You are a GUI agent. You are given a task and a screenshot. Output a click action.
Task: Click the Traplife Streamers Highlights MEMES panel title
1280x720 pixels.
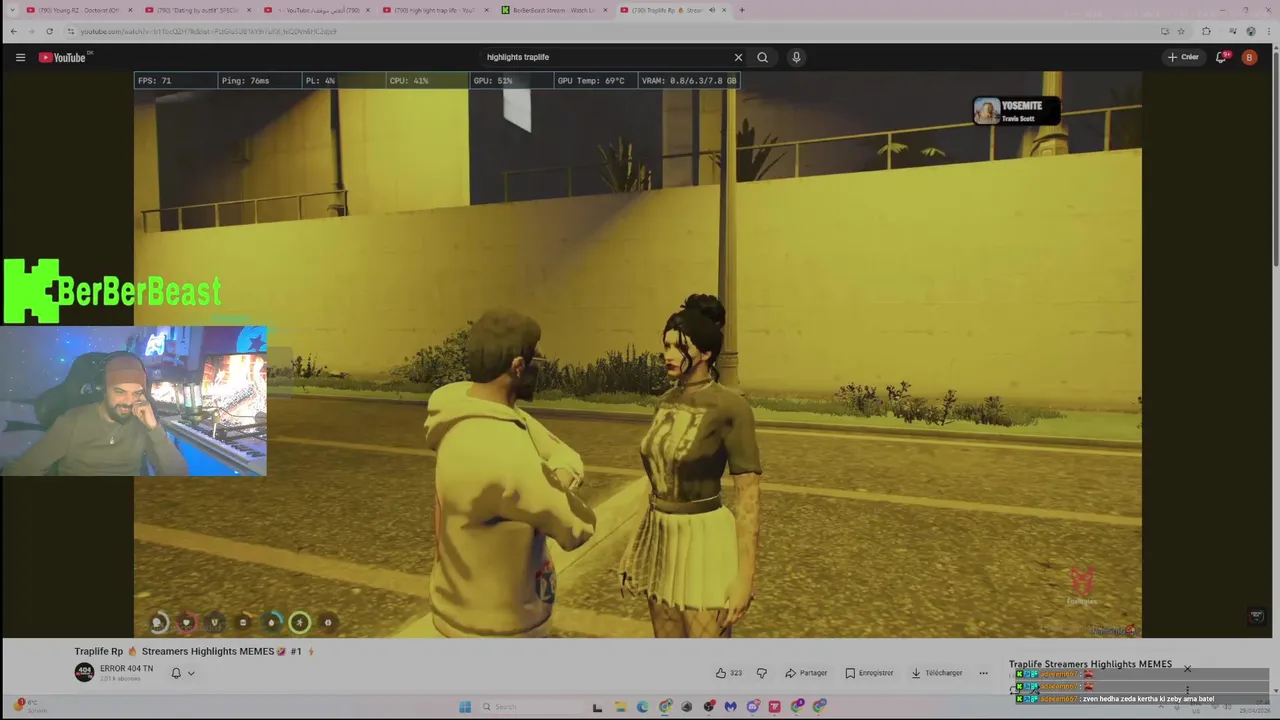(1090, 664)
